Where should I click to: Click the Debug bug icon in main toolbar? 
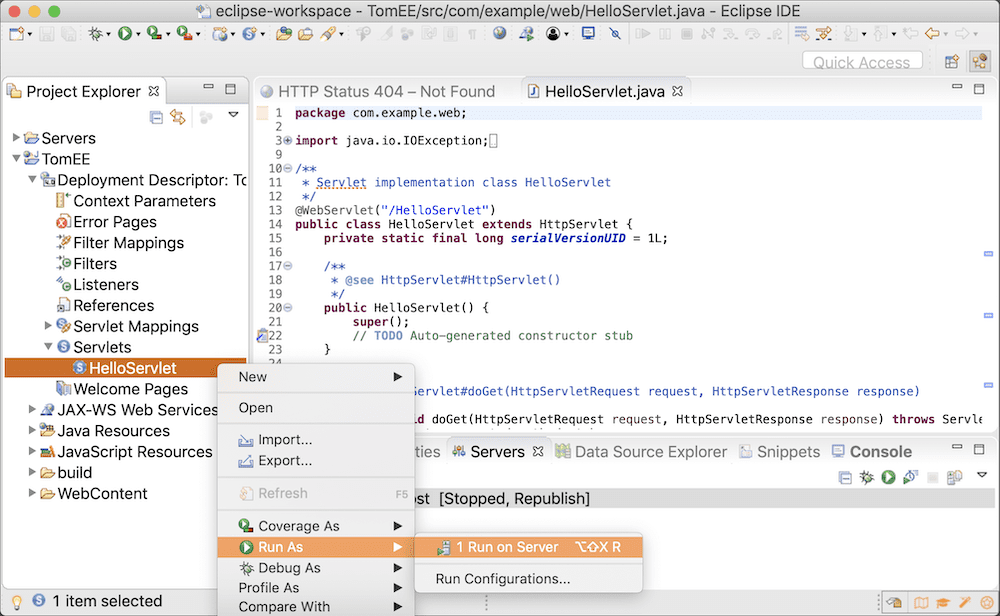tap(95, 34)
